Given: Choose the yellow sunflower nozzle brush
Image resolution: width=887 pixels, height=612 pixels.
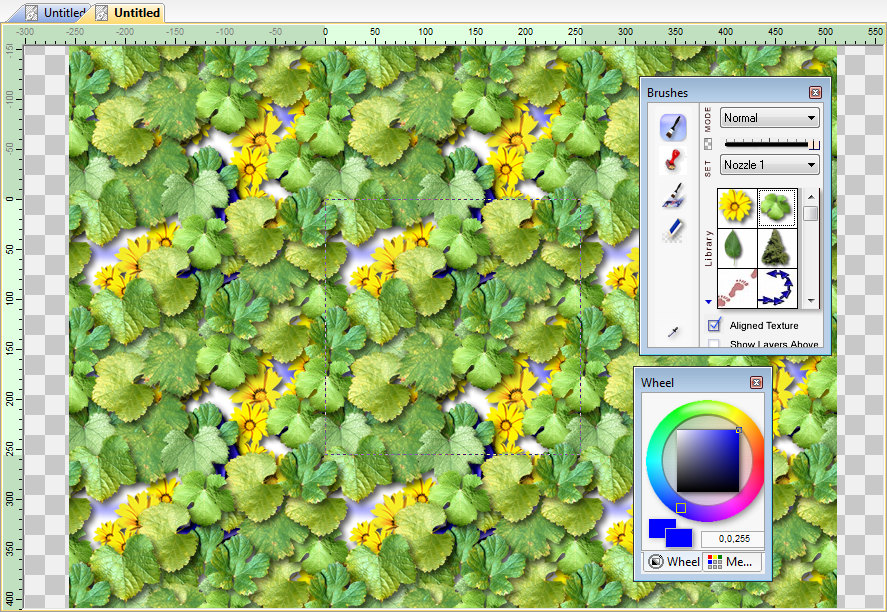Looking at the screenshot, I should coord(737,208).
